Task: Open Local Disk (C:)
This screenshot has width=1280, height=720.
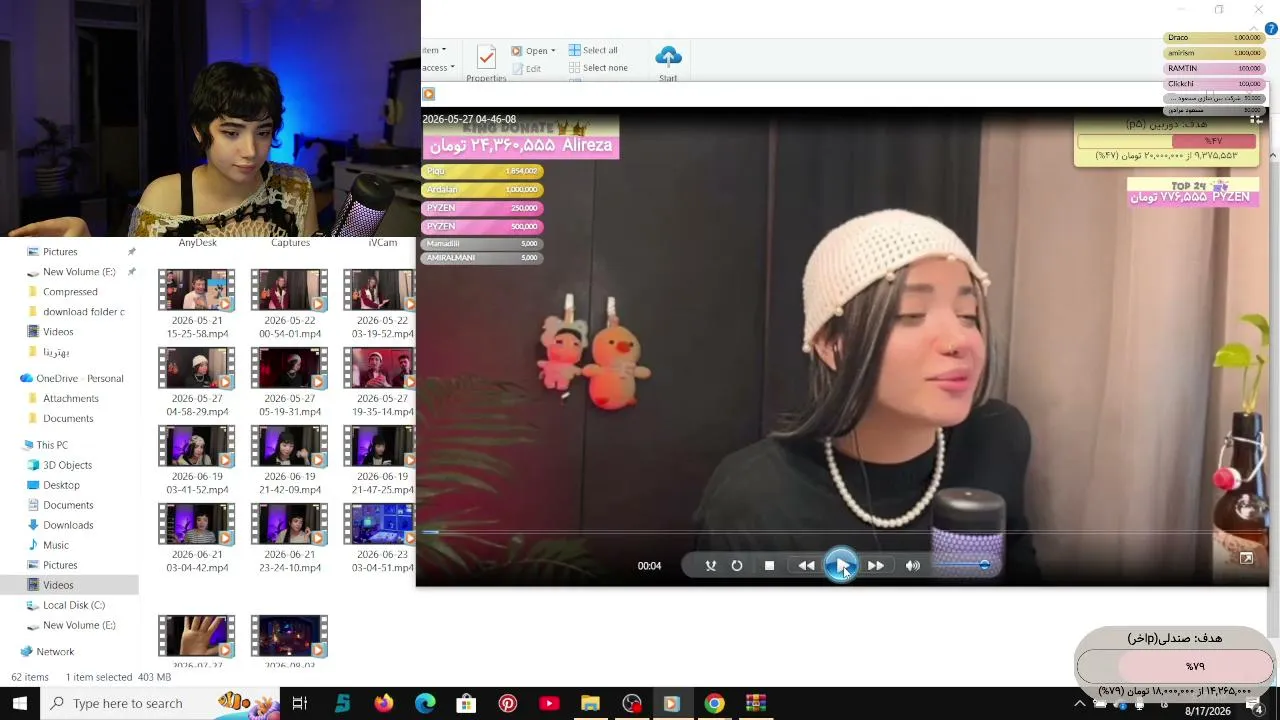Action: (x=74, y=605)
